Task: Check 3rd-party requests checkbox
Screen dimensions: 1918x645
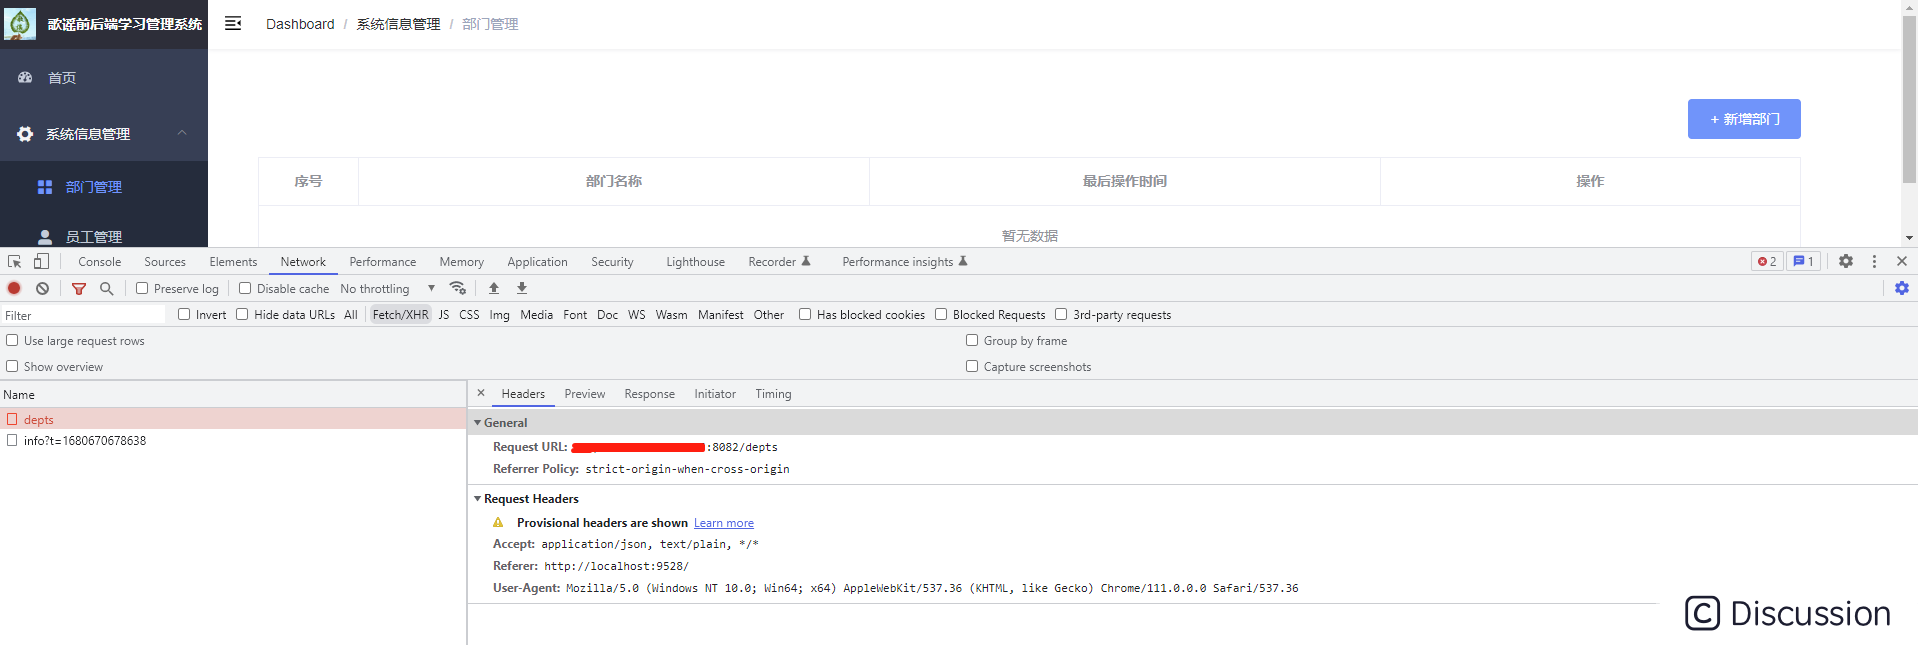Action: click(x=1061, y=314)
